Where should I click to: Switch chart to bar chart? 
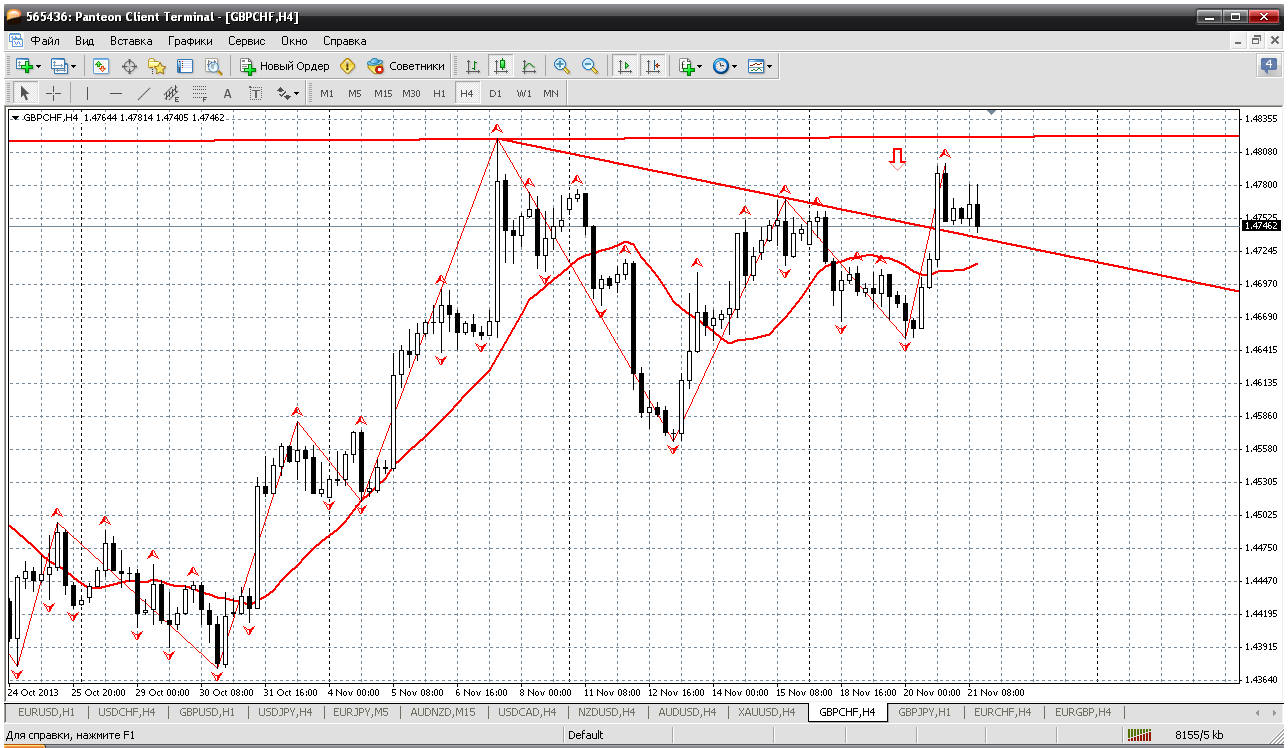click(473, 66)
